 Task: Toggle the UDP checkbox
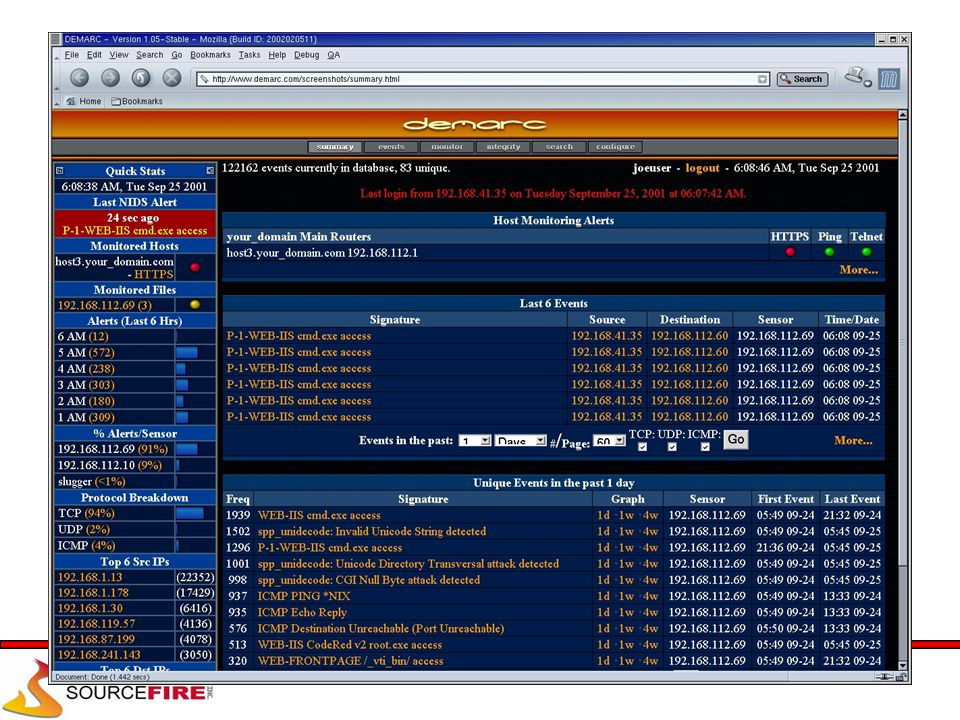click(672, 447)
